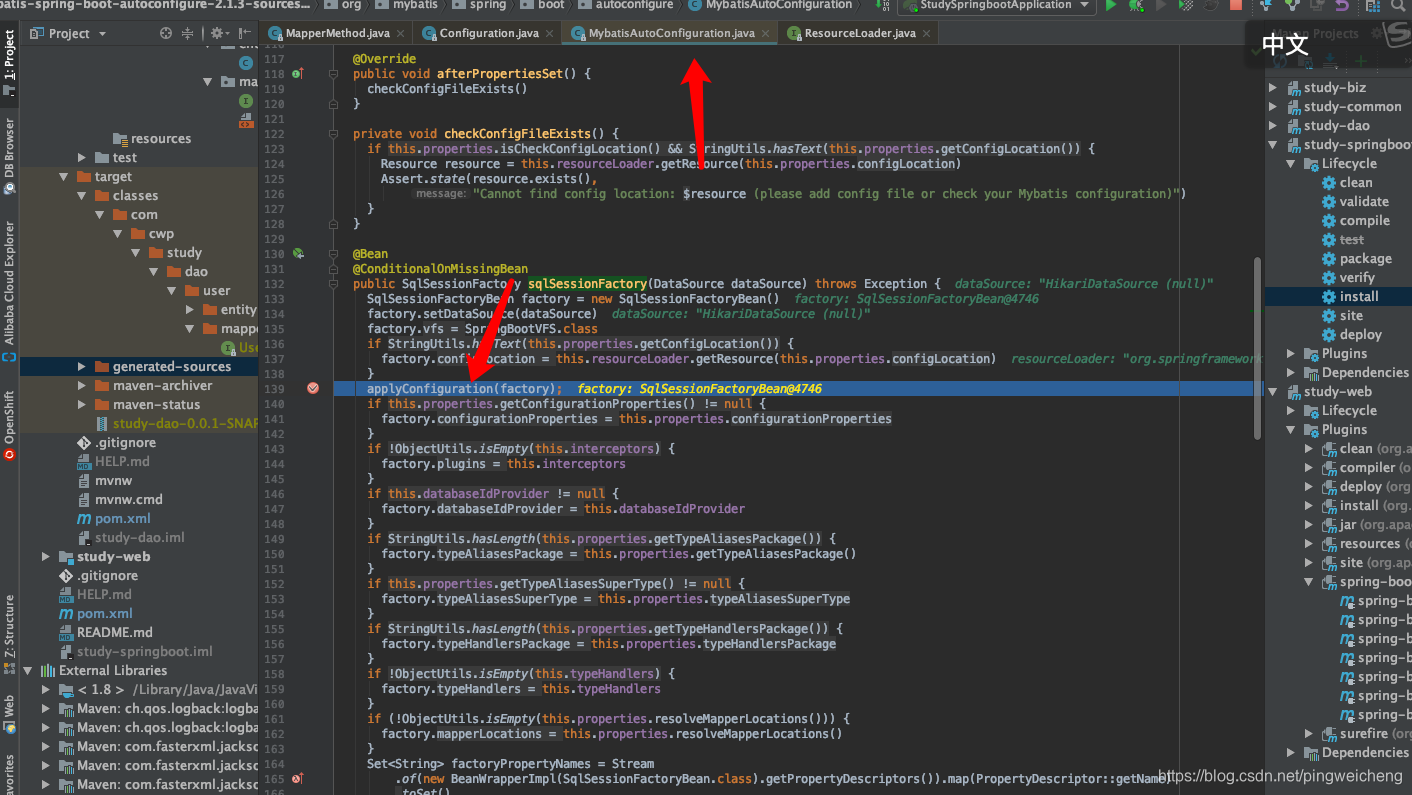Viewport: 1412px width, 795px height.
Task: Expand the test folder
Action: point(82,158)
